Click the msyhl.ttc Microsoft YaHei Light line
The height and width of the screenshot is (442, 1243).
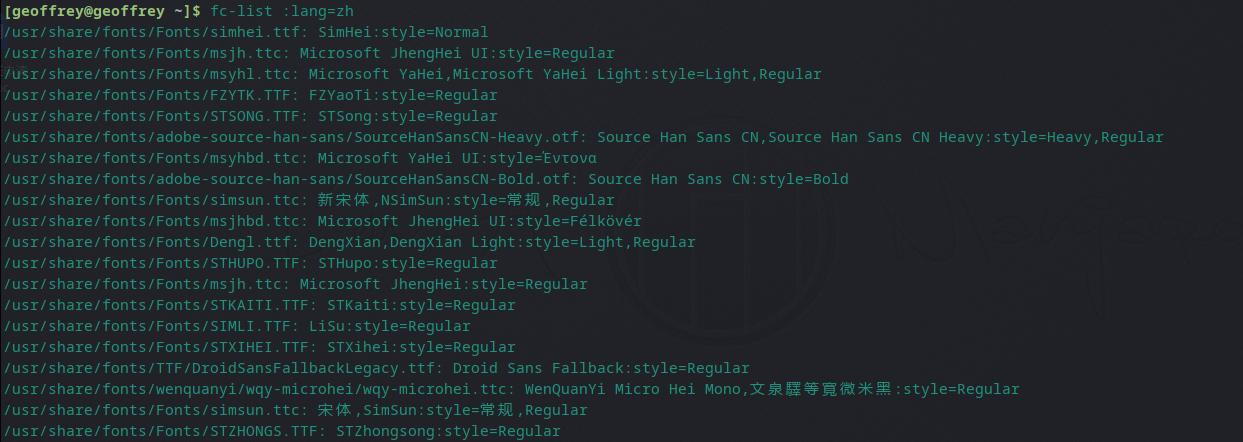coord(411,74)
